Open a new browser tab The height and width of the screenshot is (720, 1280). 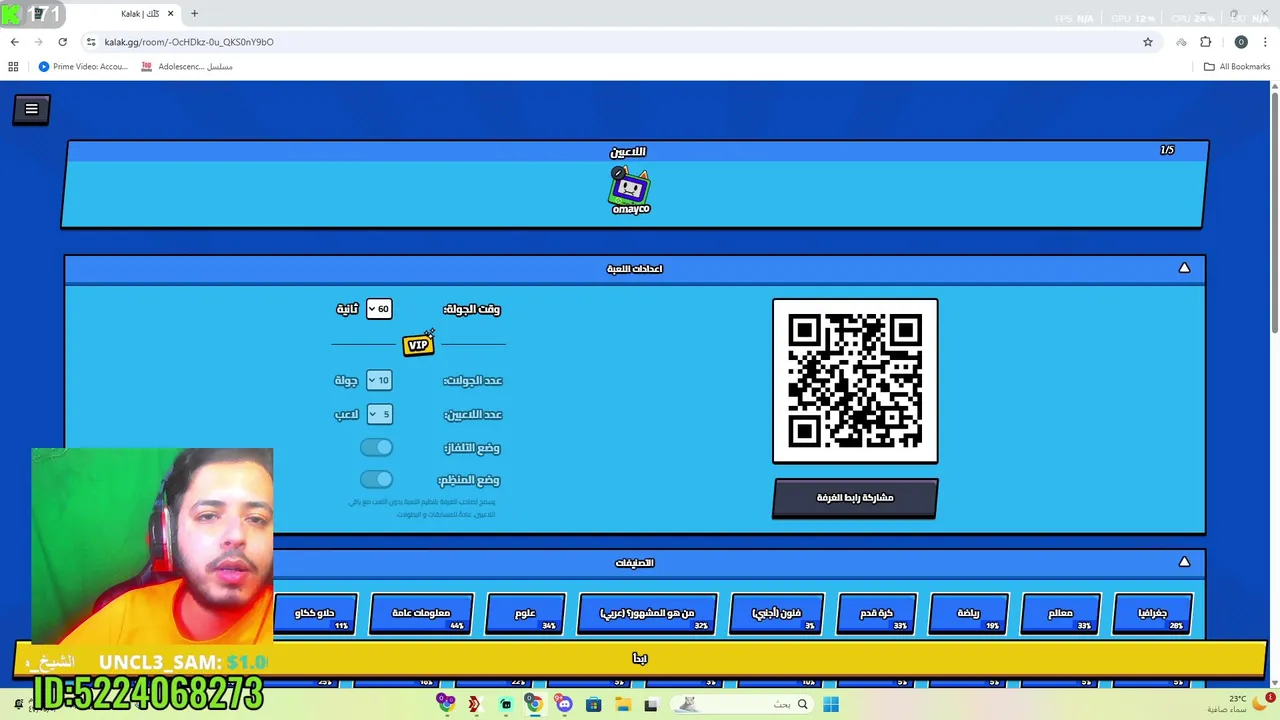(x=194, y=13)
